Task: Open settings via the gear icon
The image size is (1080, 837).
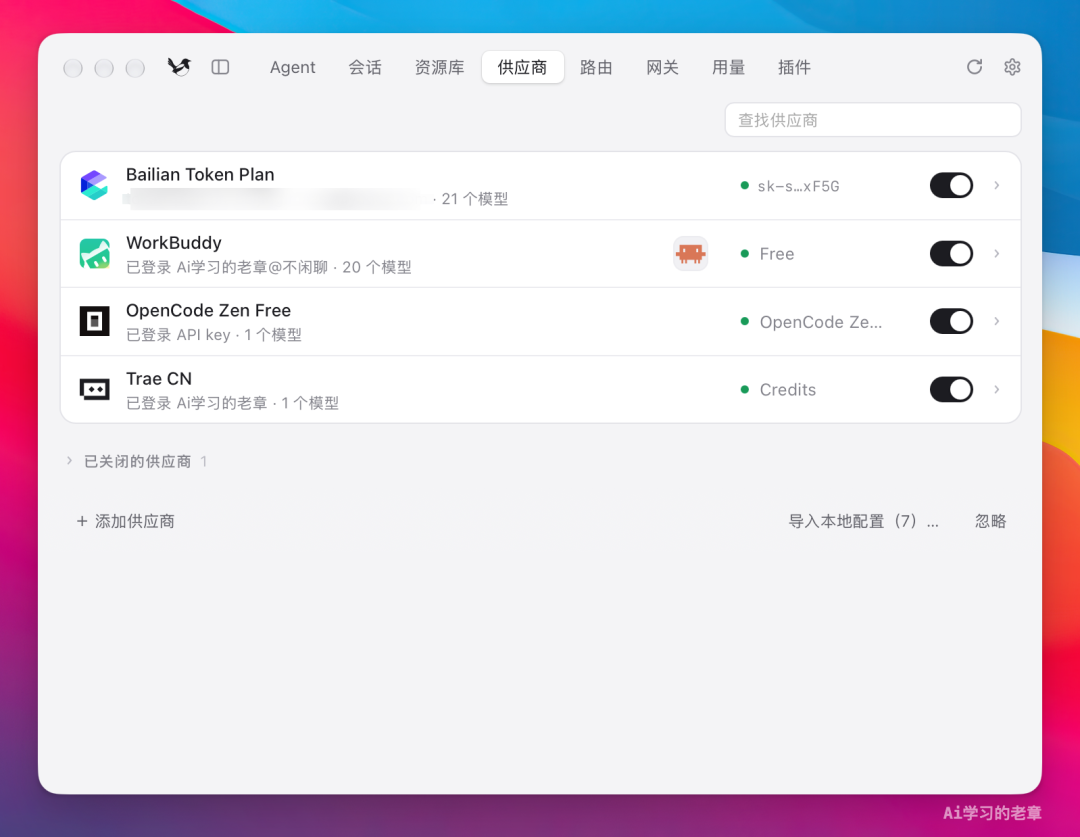Action: click(1012, 67)
